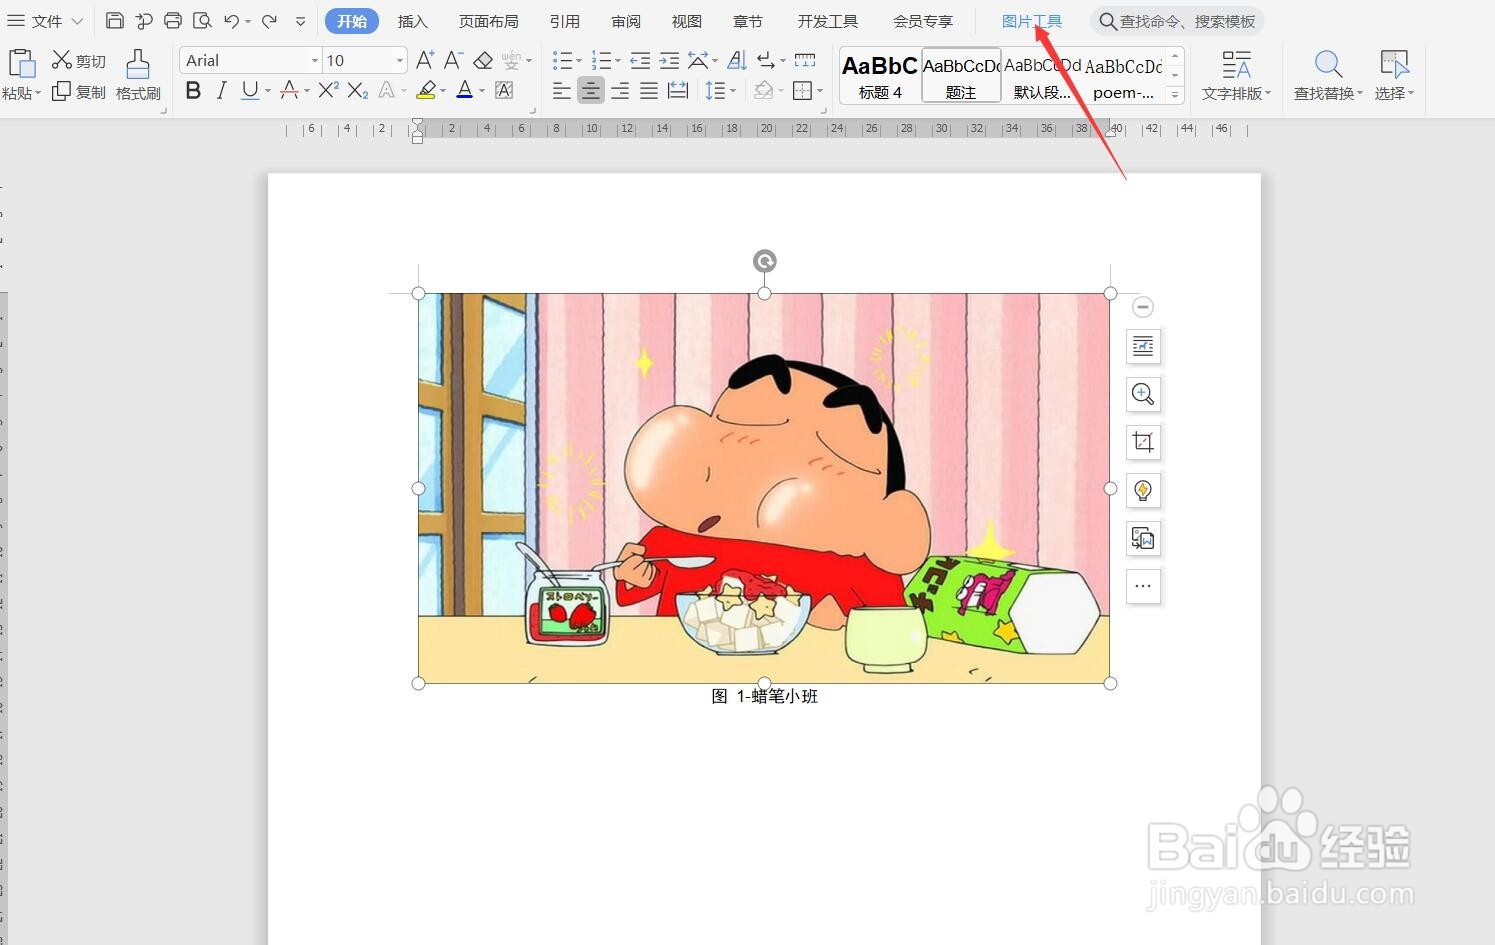Open Print Preview icon
The image size is (1495, 945).
[202, 21]
